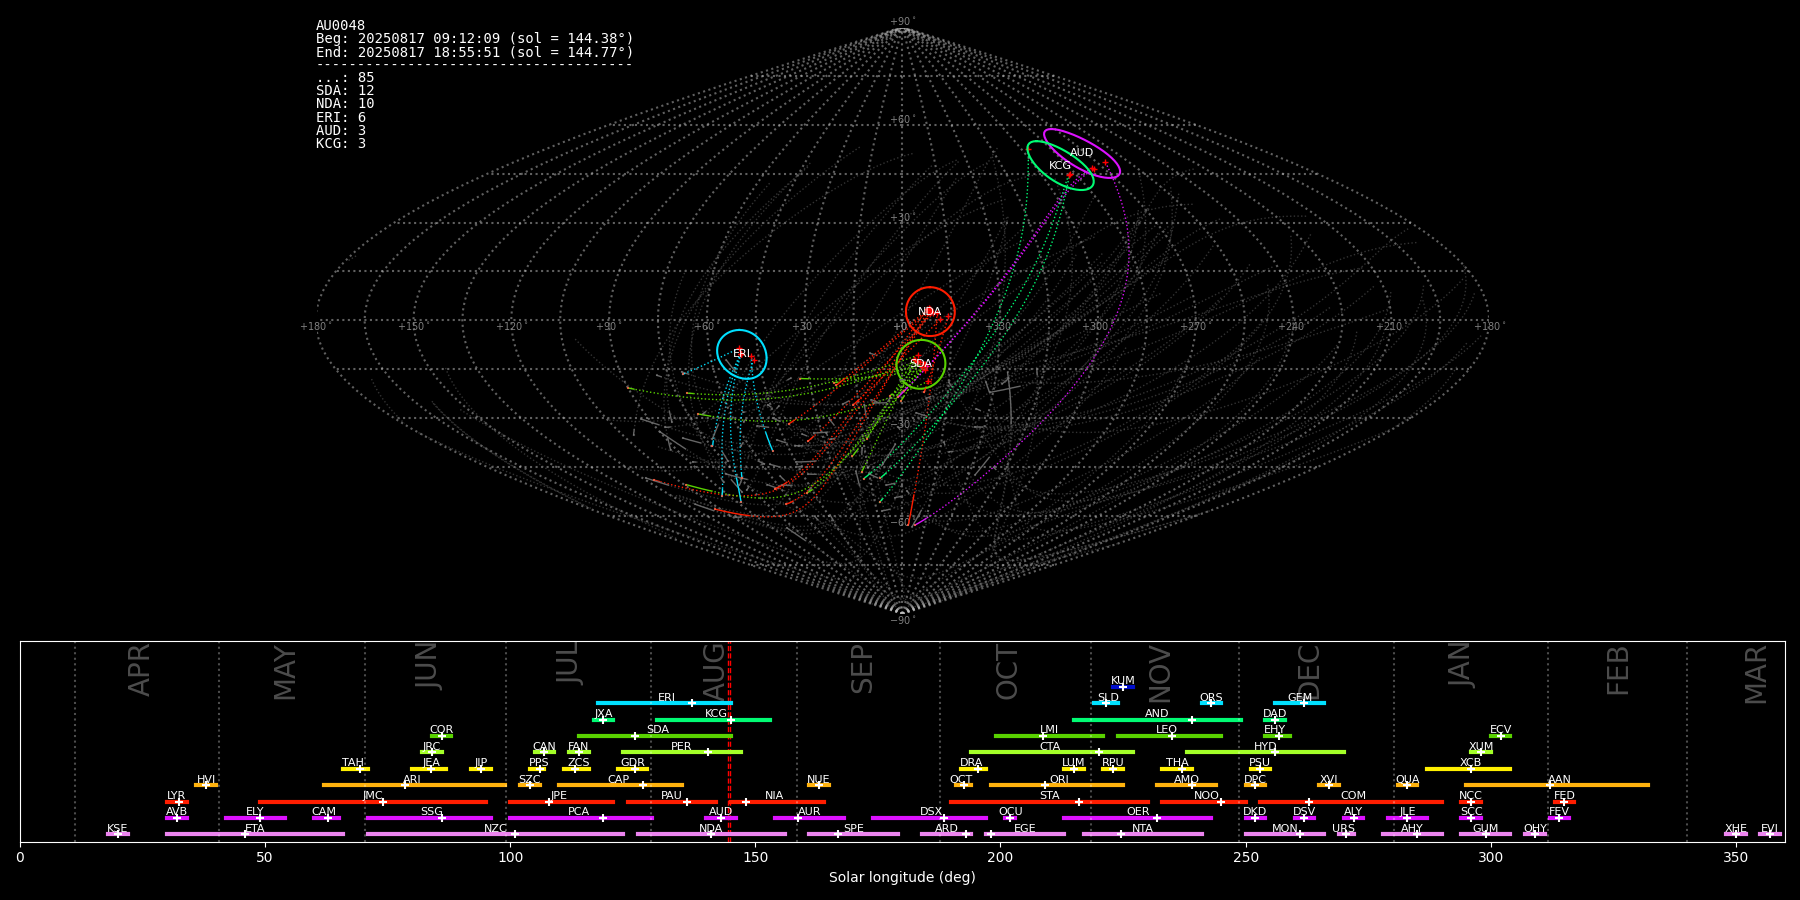Screen dimensions: 1800x900
Task: Click the ORI shower label in timeline
Action: pyautogui.click(x=1059, y=780)
